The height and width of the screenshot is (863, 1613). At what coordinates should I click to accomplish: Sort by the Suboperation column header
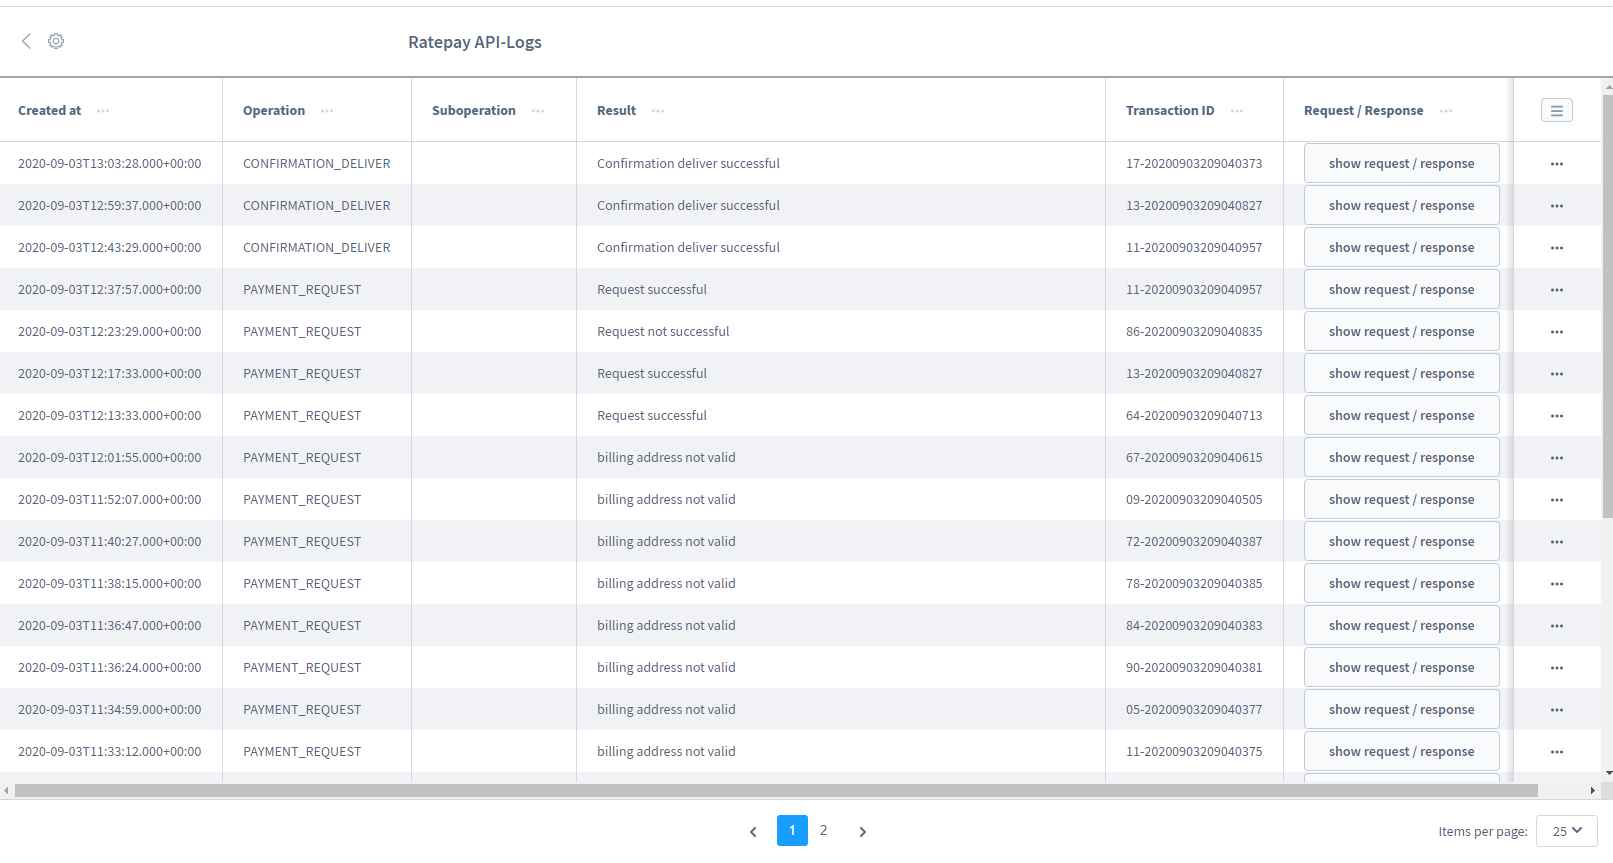pyautogui.click(x=474, y=110)
